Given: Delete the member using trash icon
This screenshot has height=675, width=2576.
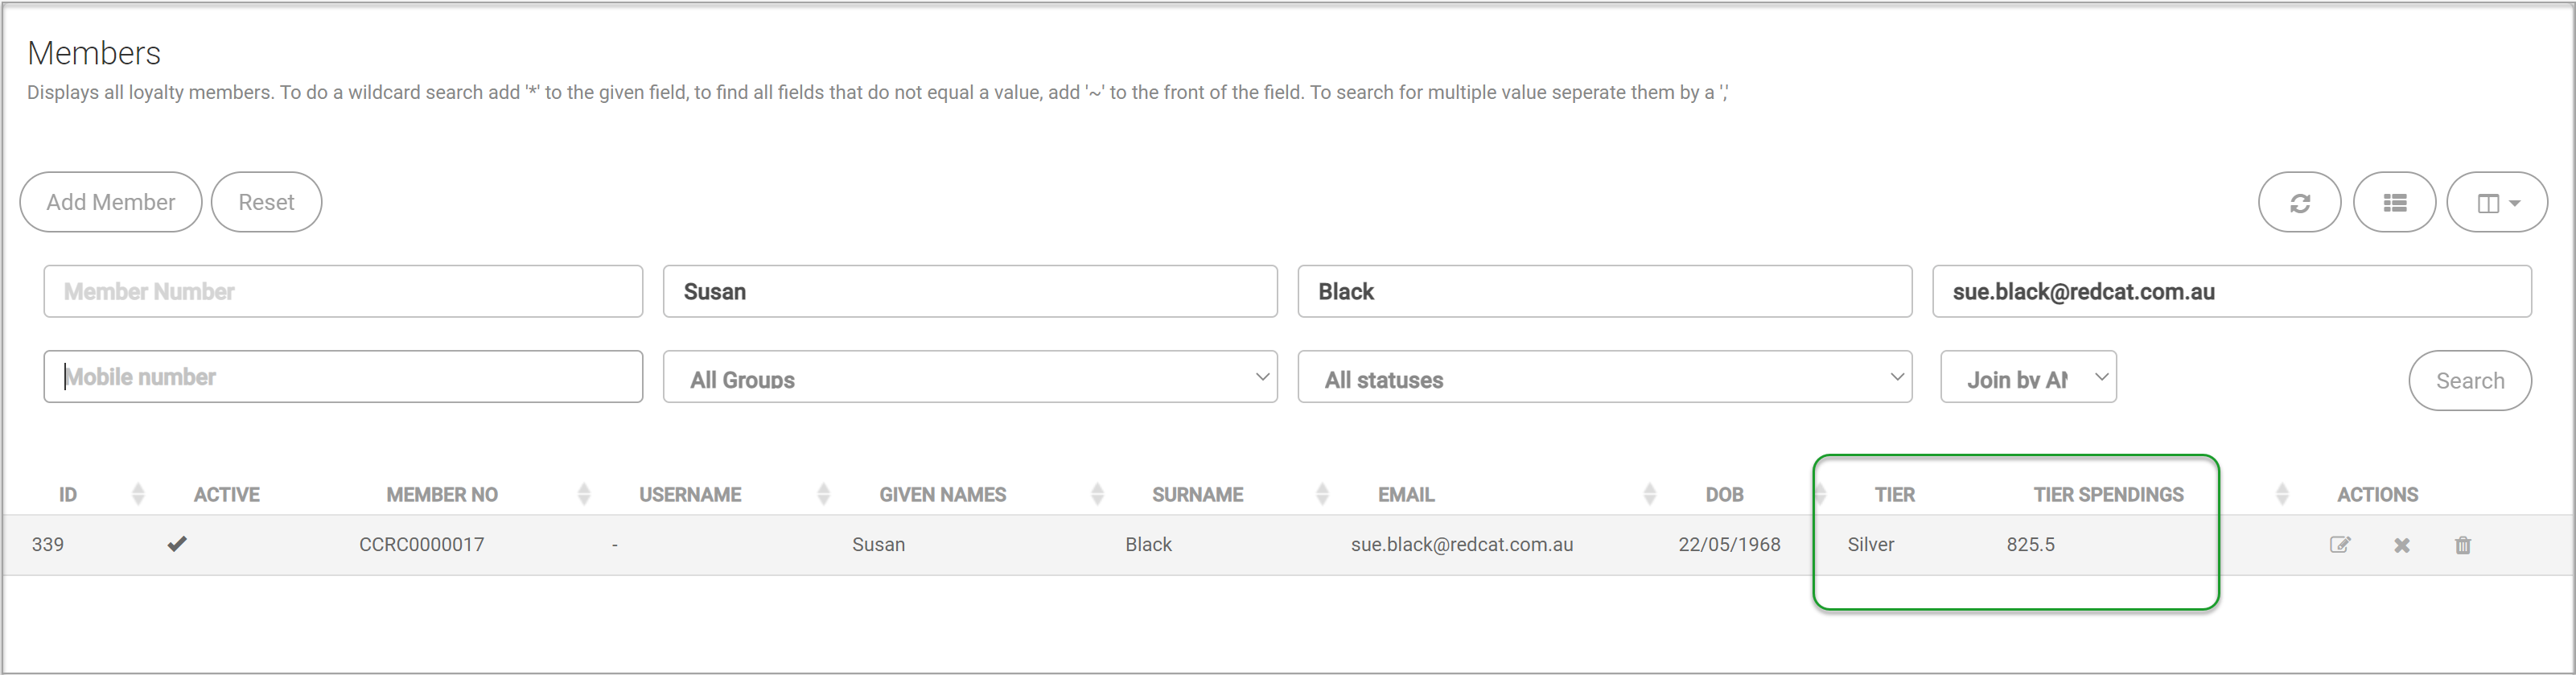Looking at the screenshot, I should (2463, 545).
